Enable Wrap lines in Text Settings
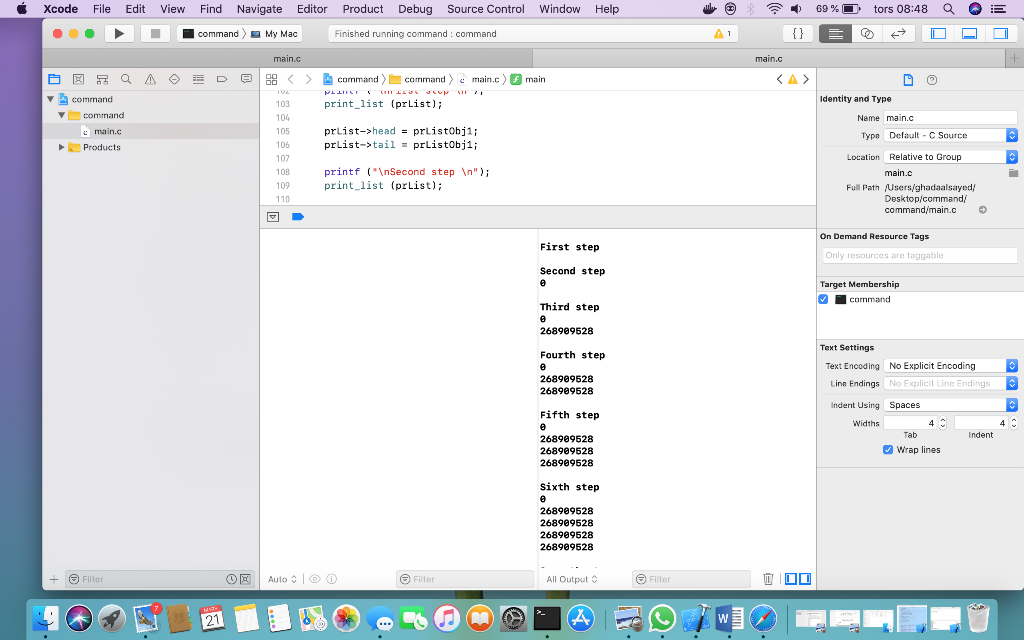 click(x=887, y=450)
